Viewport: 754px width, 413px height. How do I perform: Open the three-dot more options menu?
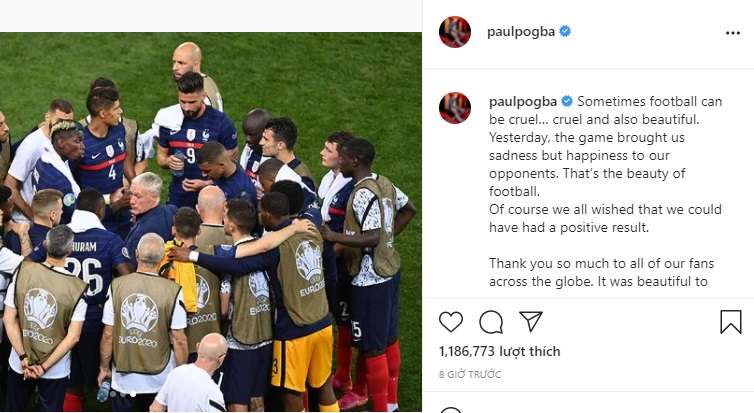tap(732, 33)
